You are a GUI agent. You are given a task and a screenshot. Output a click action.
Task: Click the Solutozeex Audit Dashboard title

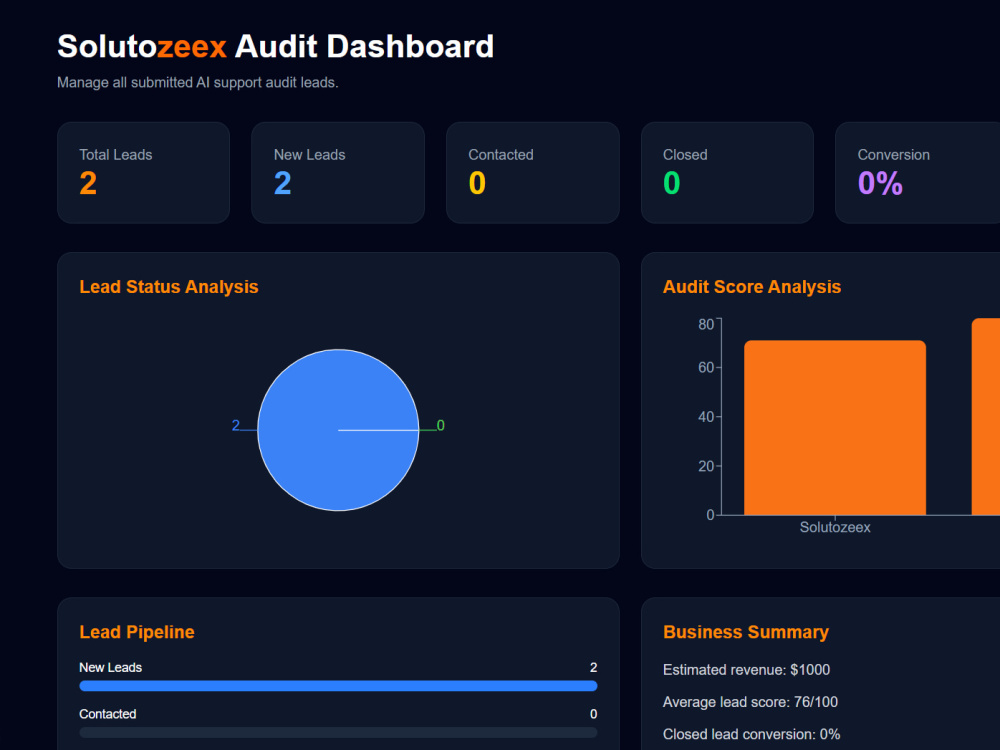(276, 47)
